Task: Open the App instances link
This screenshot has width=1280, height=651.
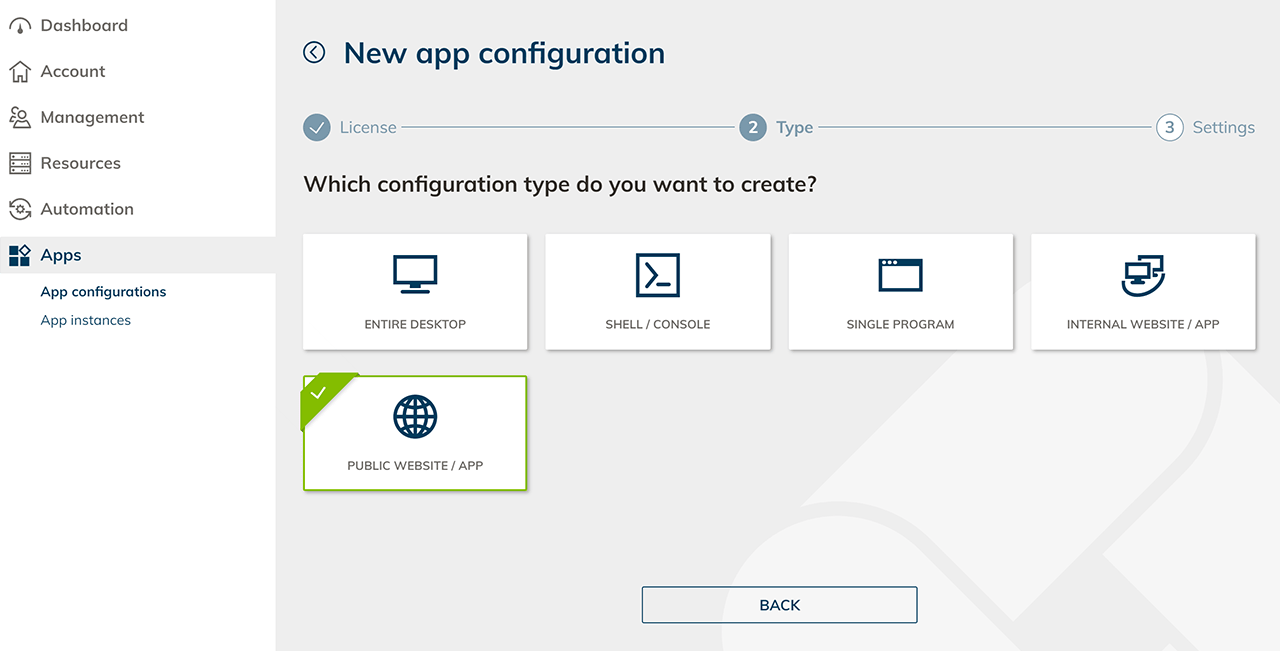Action: [85, 320]
